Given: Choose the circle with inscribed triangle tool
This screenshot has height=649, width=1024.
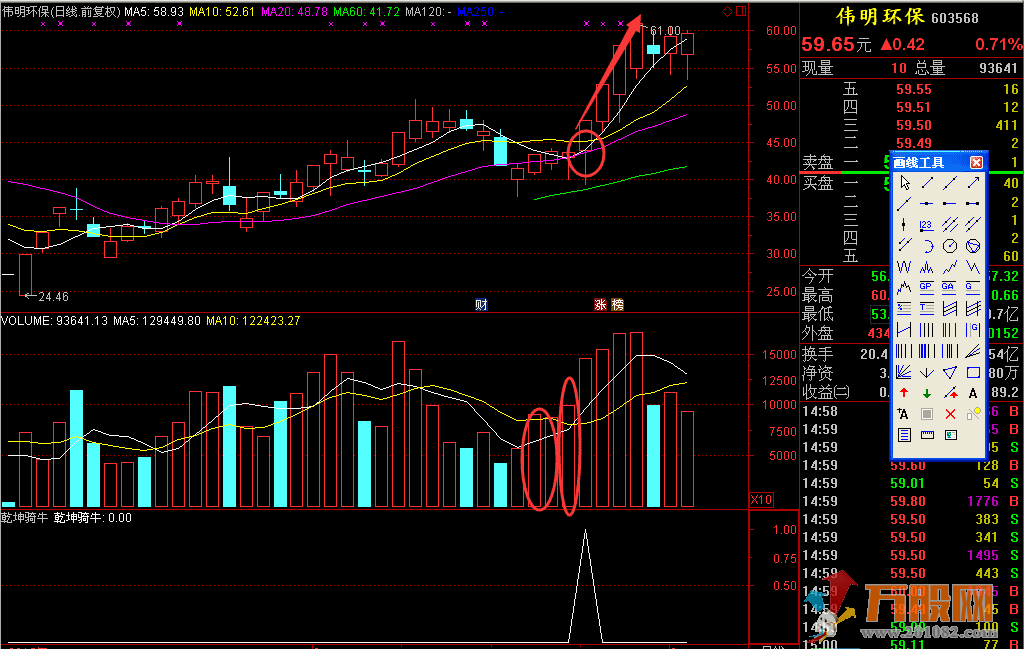Looking at the screenshot, I should pyautogui.click(x=973, y=246).
